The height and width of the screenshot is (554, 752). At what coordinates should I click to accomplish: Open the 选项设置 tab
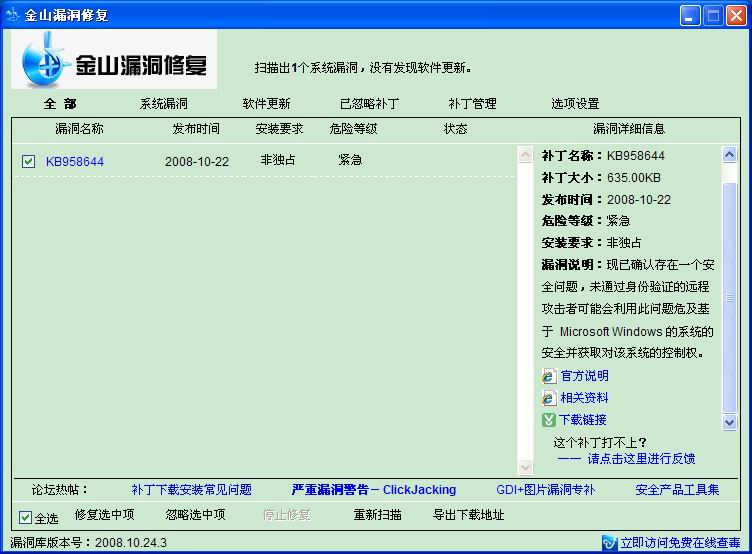coord(575,104)
